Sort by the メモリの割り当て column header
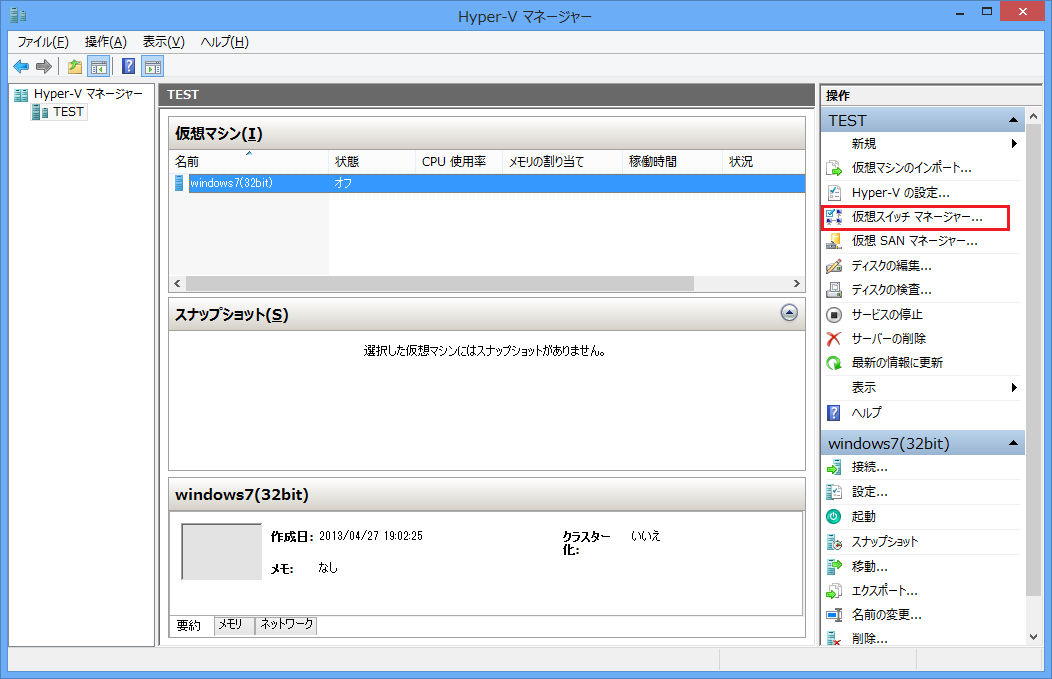1052x679 pixels. pos(562,162)
